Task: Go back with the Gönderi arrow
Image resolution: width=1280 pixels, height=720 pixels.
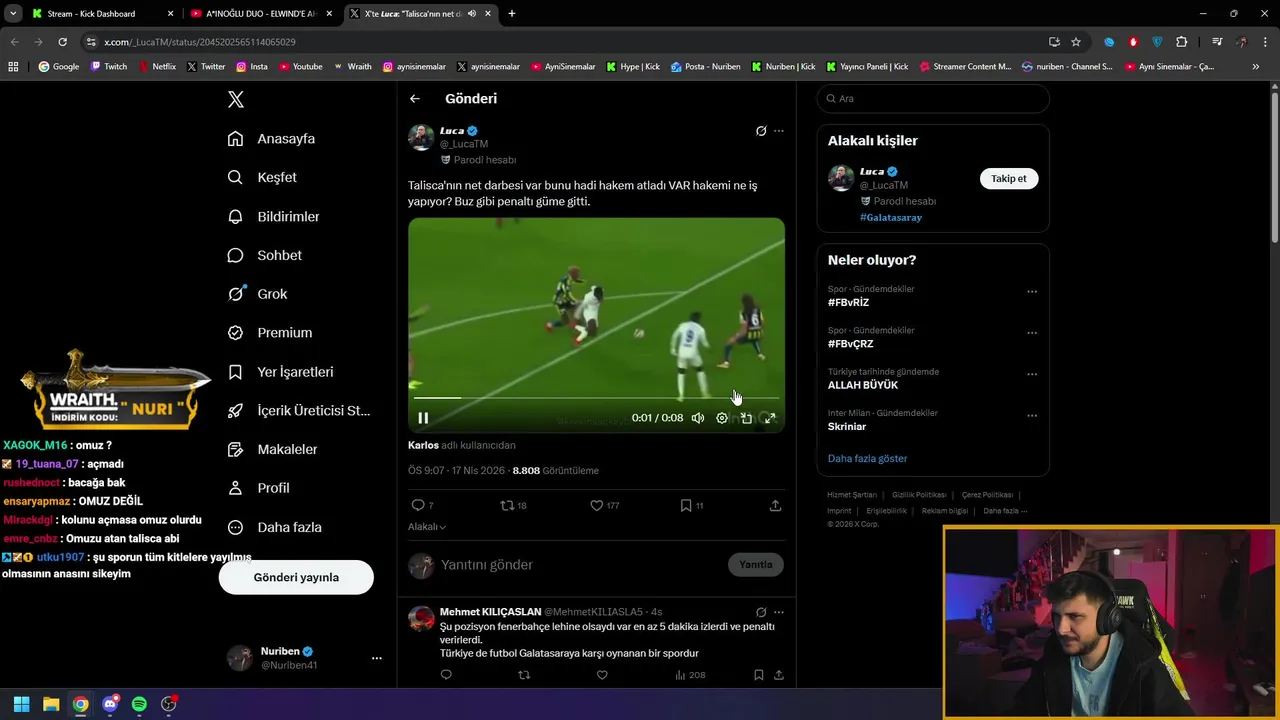Action: point(415,99)
